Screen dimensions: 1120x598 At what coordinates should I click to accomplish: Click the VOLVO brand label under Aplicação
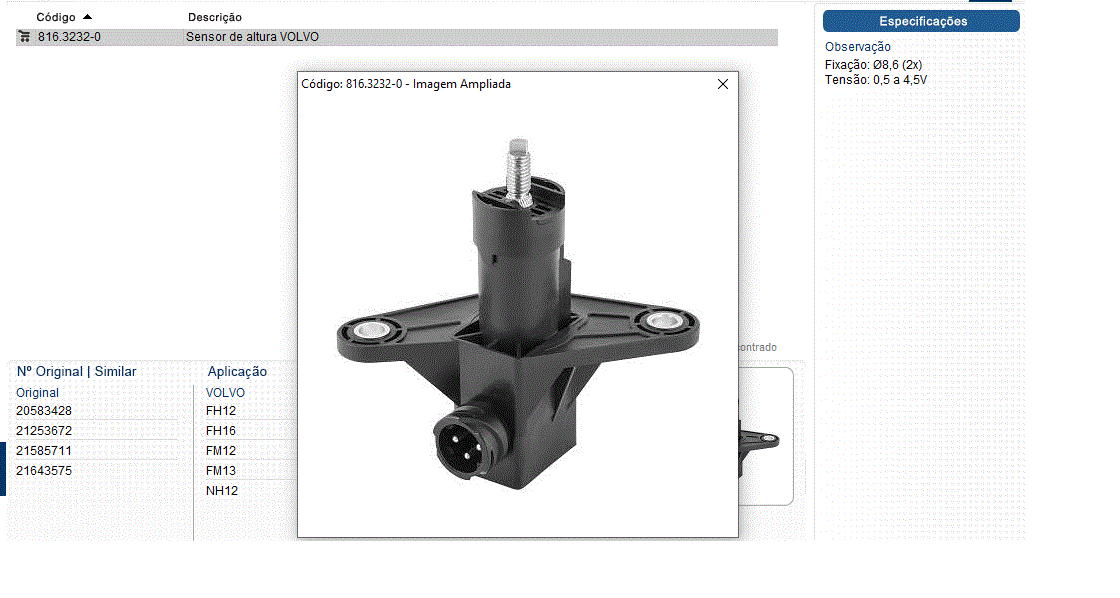click(225, 393)
